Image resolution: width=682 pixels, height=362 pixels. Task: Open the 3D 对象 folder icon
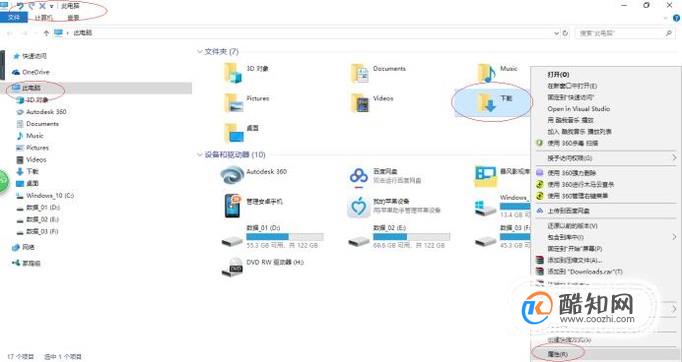(x=233, y=73)
